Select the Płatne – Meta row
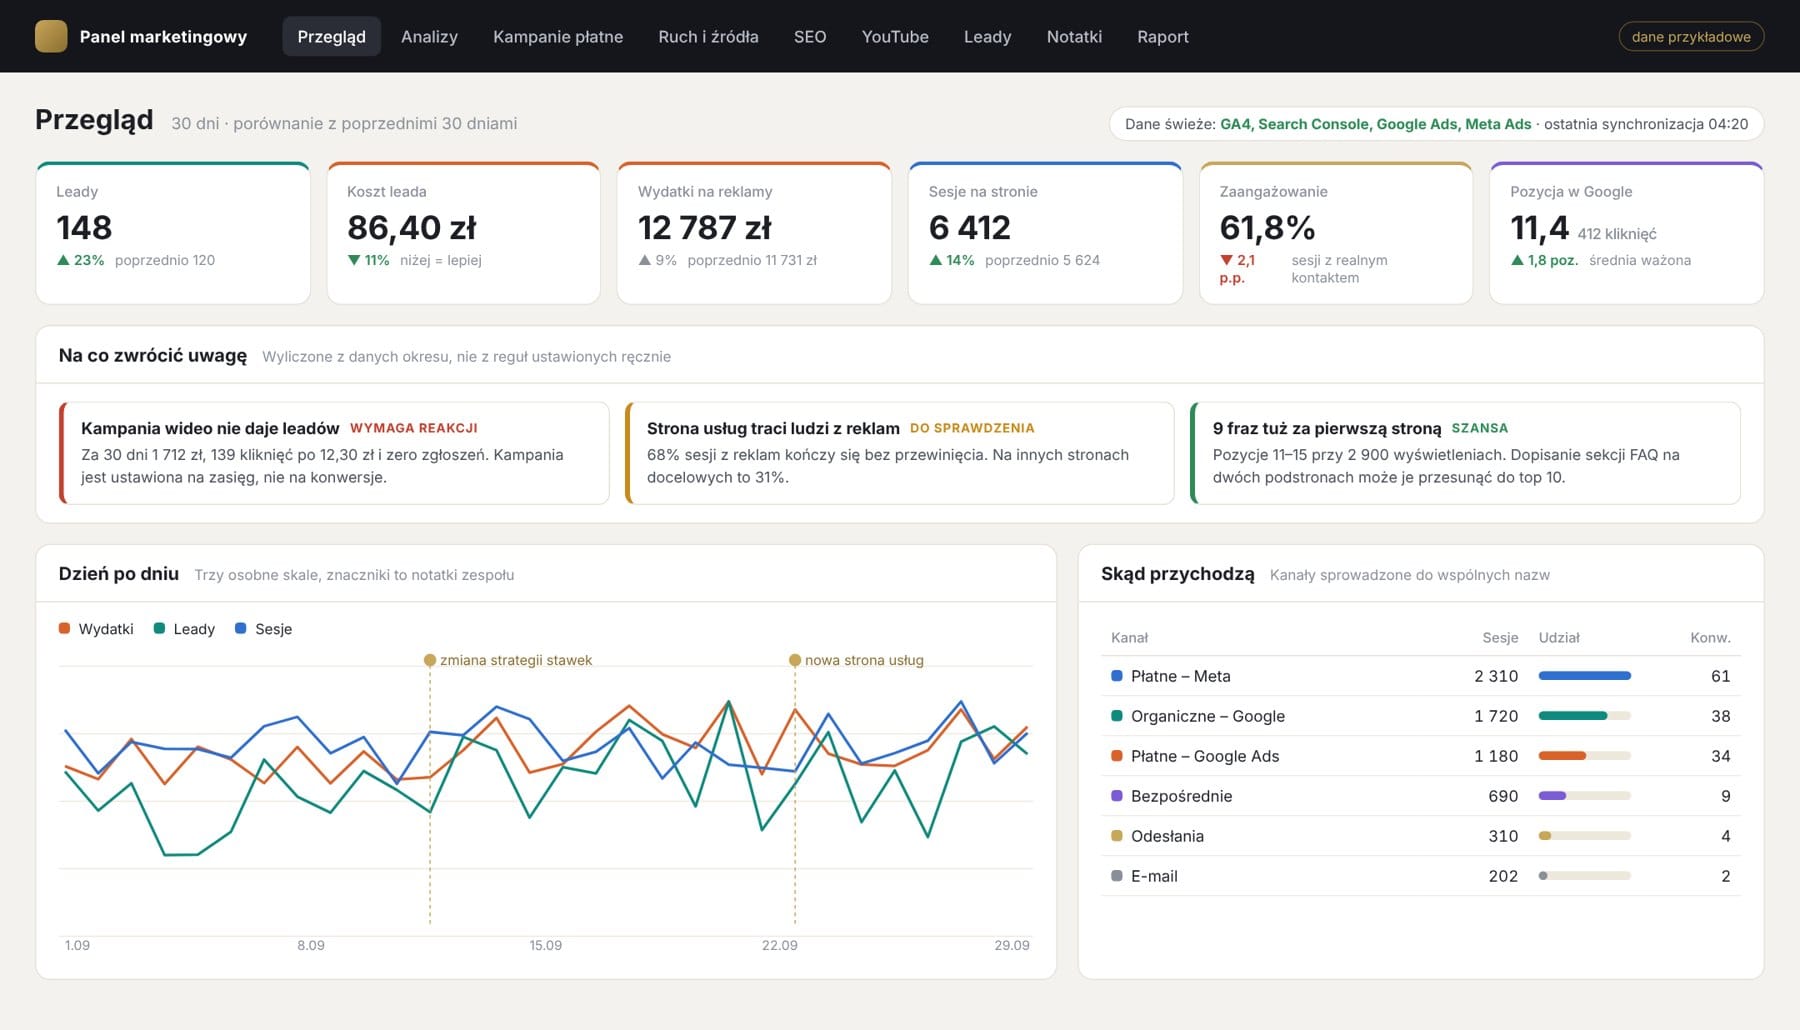This screenshot has width=1800, height=1030. click(x=1420, y=676)
